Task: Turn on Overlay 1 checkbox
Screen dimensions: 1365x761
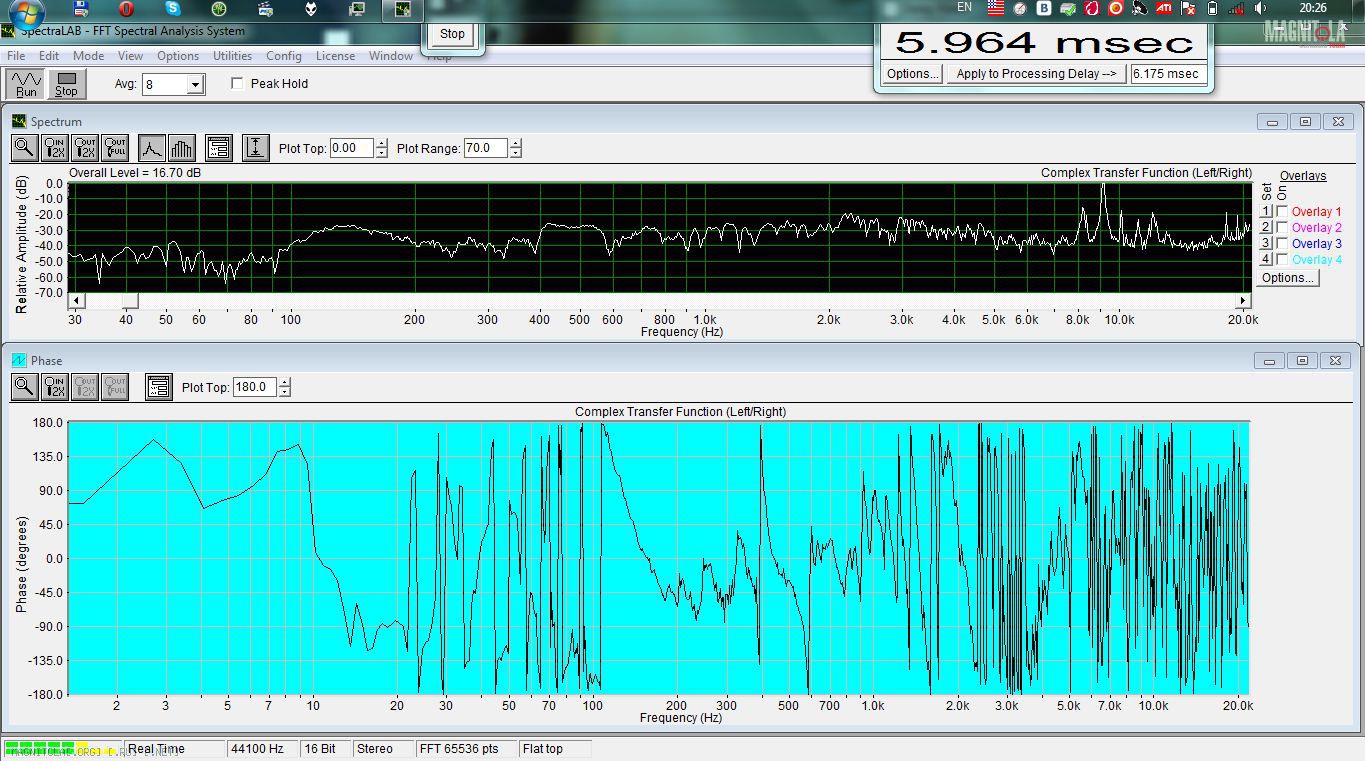Action: pyautogui.click(x=1282, y=212)
